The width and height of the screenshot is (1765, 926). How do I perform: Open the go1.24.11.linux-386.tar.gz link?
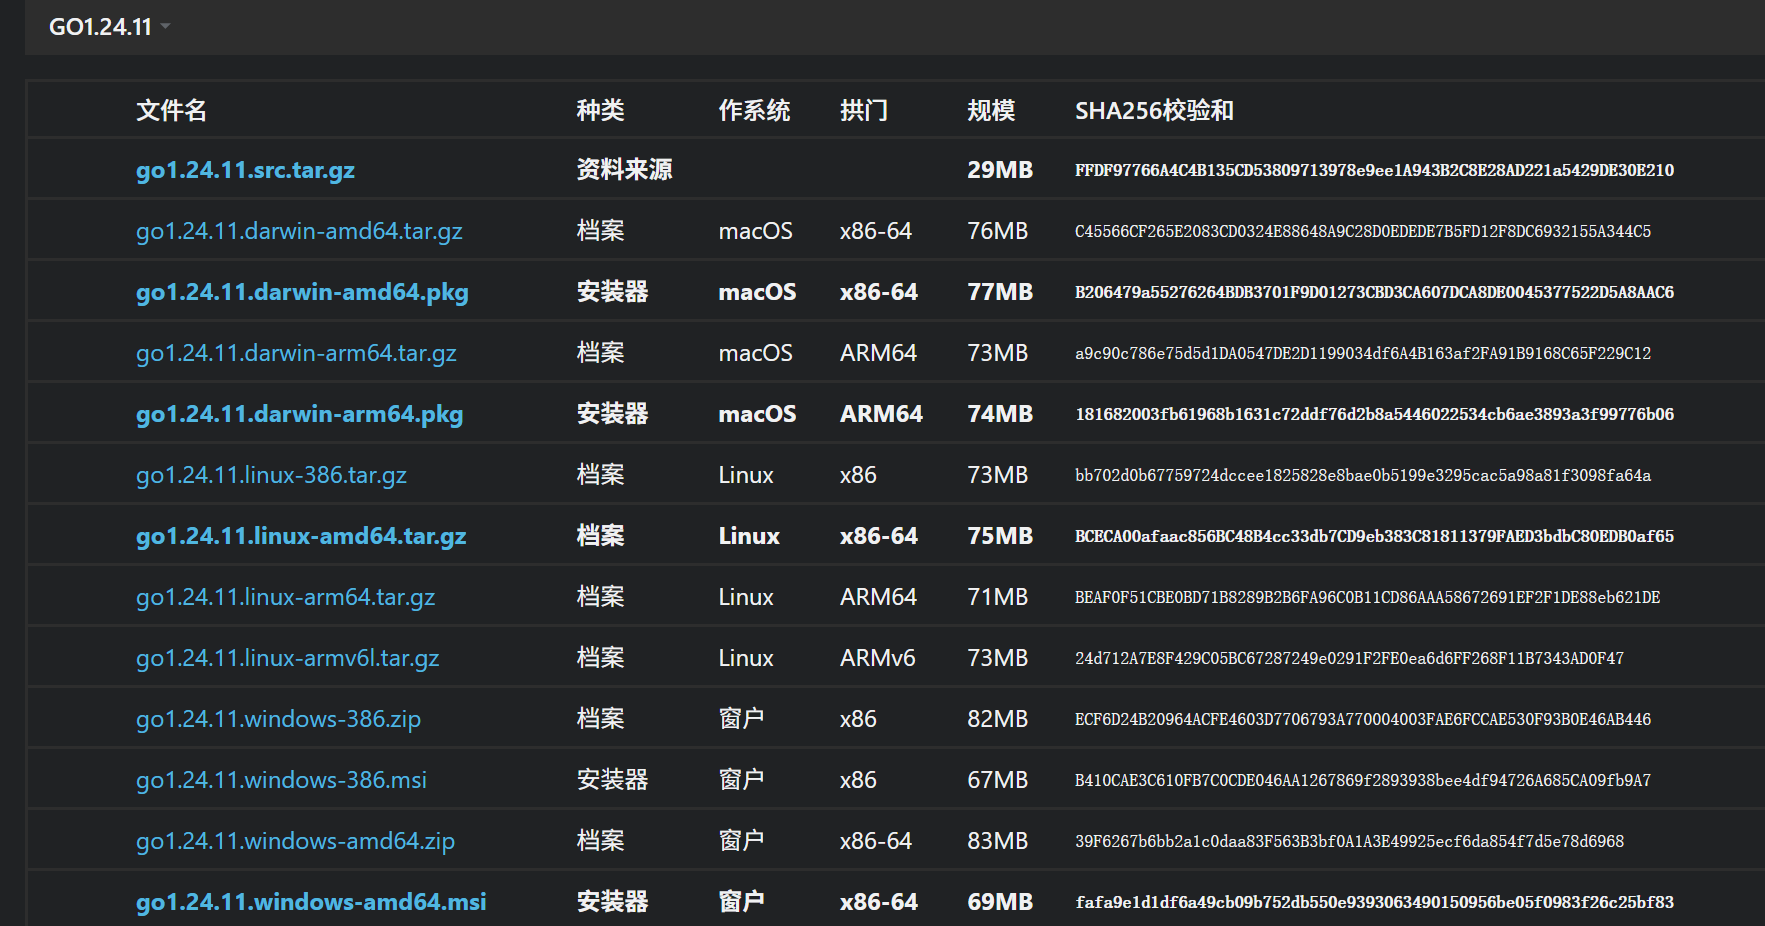pyautogui.click(x=271, y=475)
